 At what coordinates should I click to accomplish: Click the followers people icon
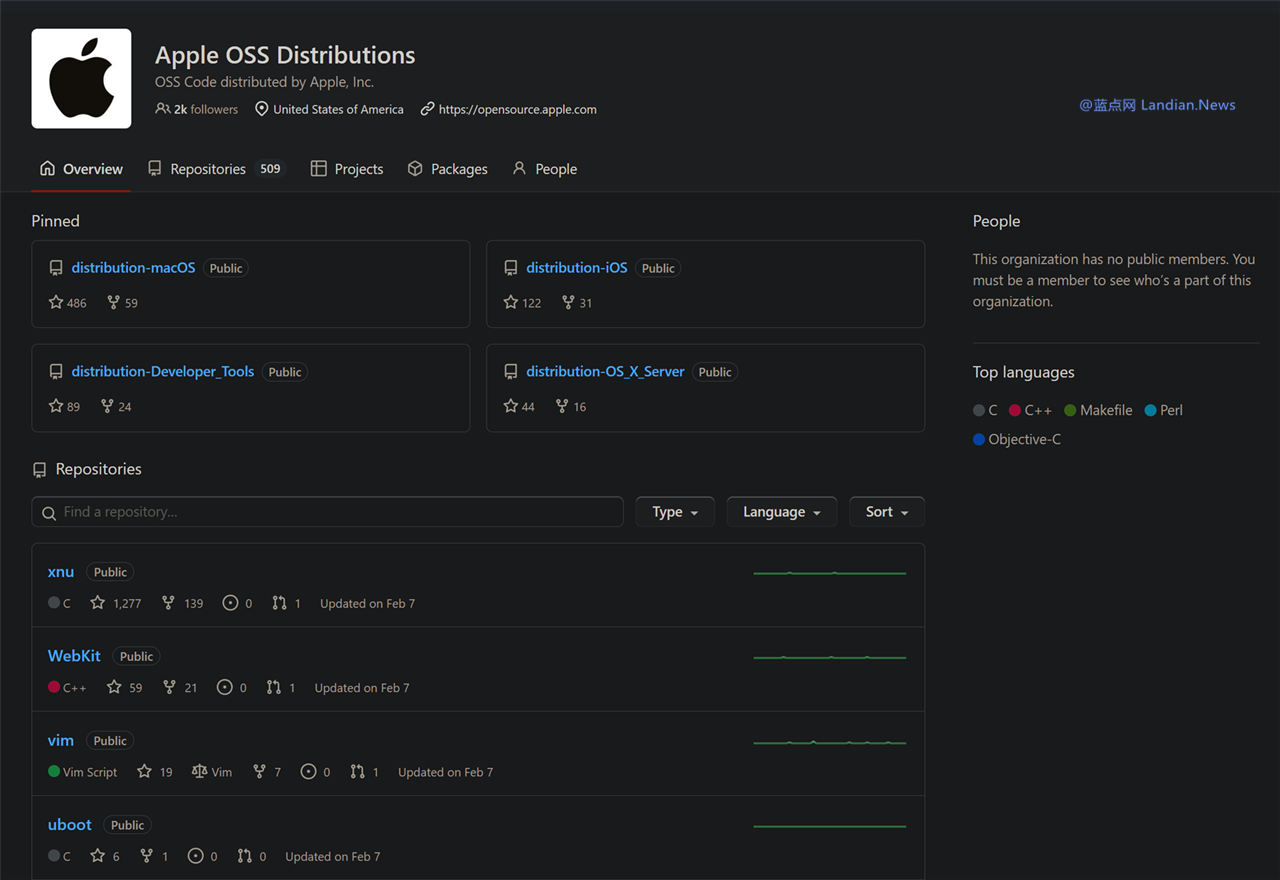(x=162, y=109)
